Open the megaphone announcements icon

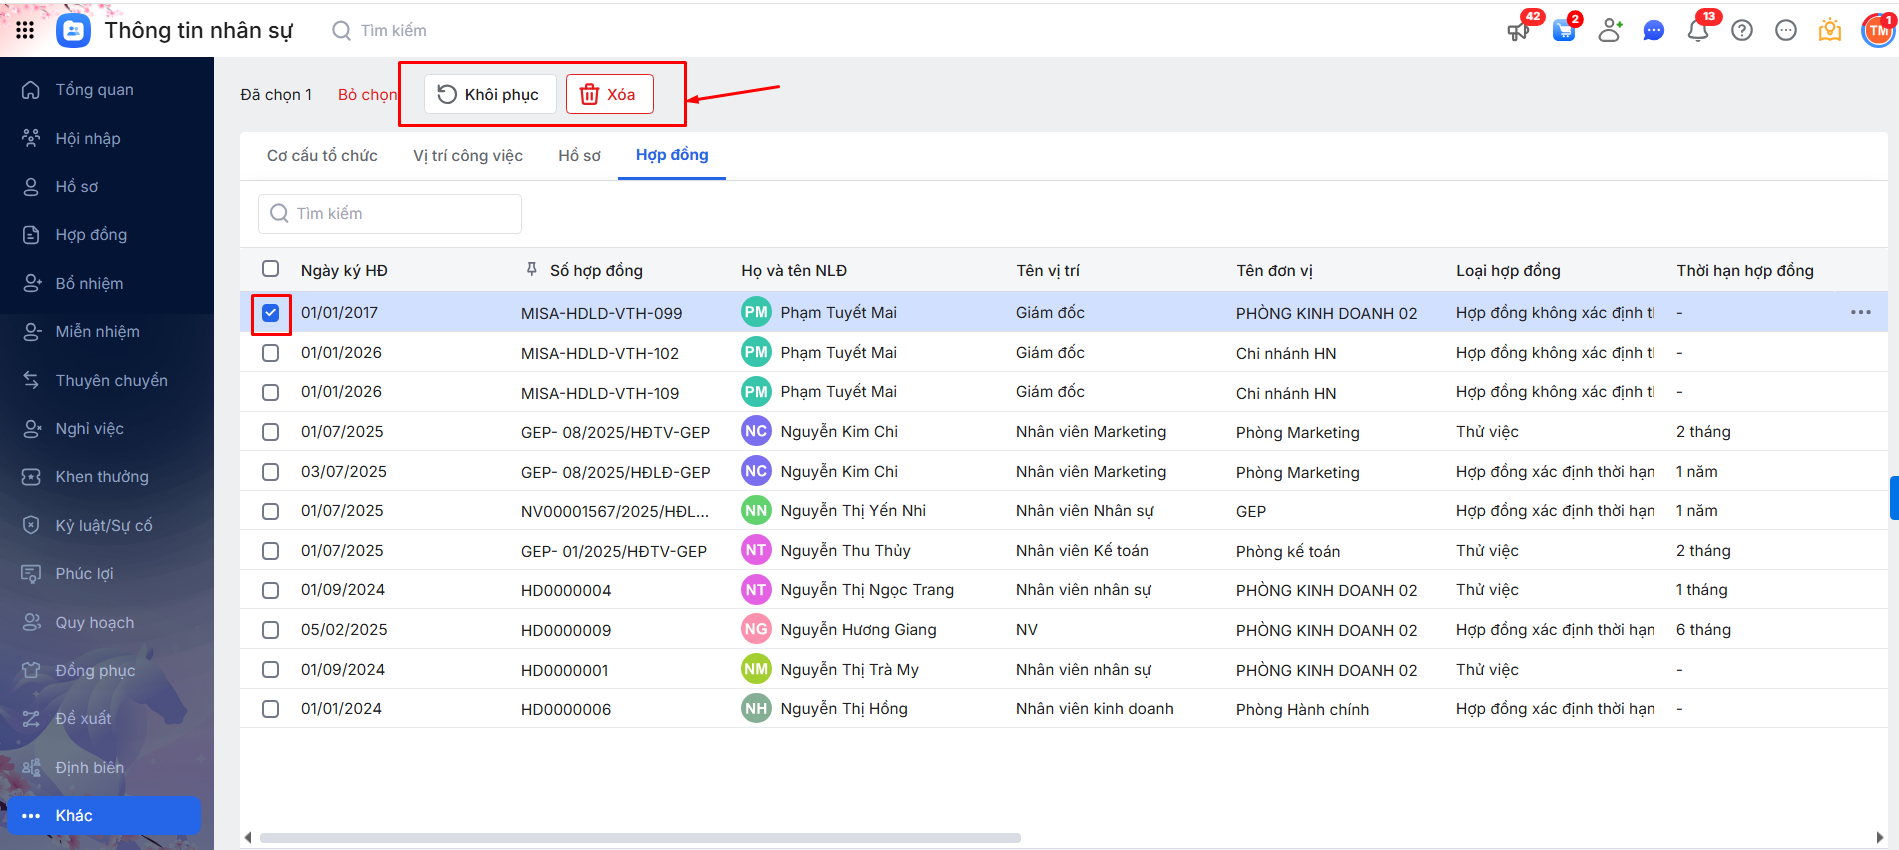pos(1518,31)
